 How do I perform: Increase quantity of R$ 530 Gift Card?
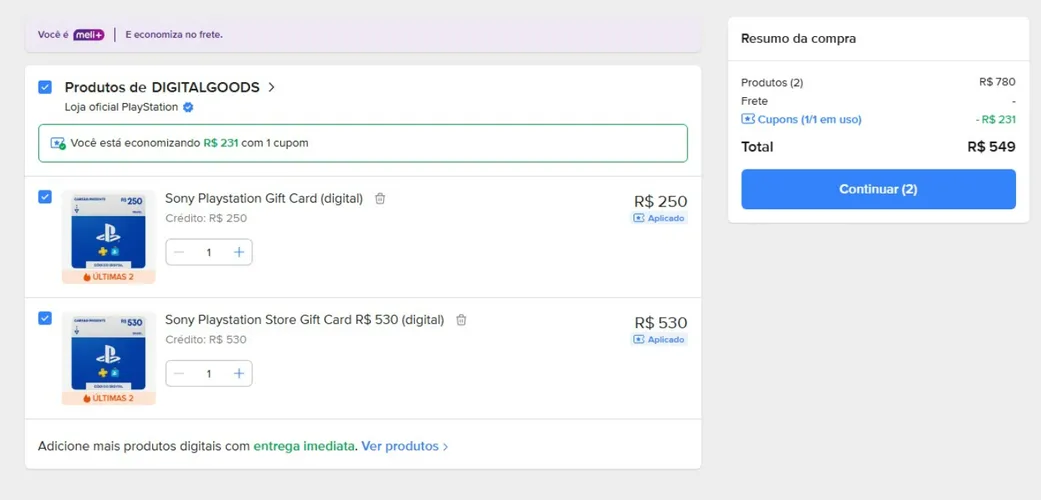[239, 374]
